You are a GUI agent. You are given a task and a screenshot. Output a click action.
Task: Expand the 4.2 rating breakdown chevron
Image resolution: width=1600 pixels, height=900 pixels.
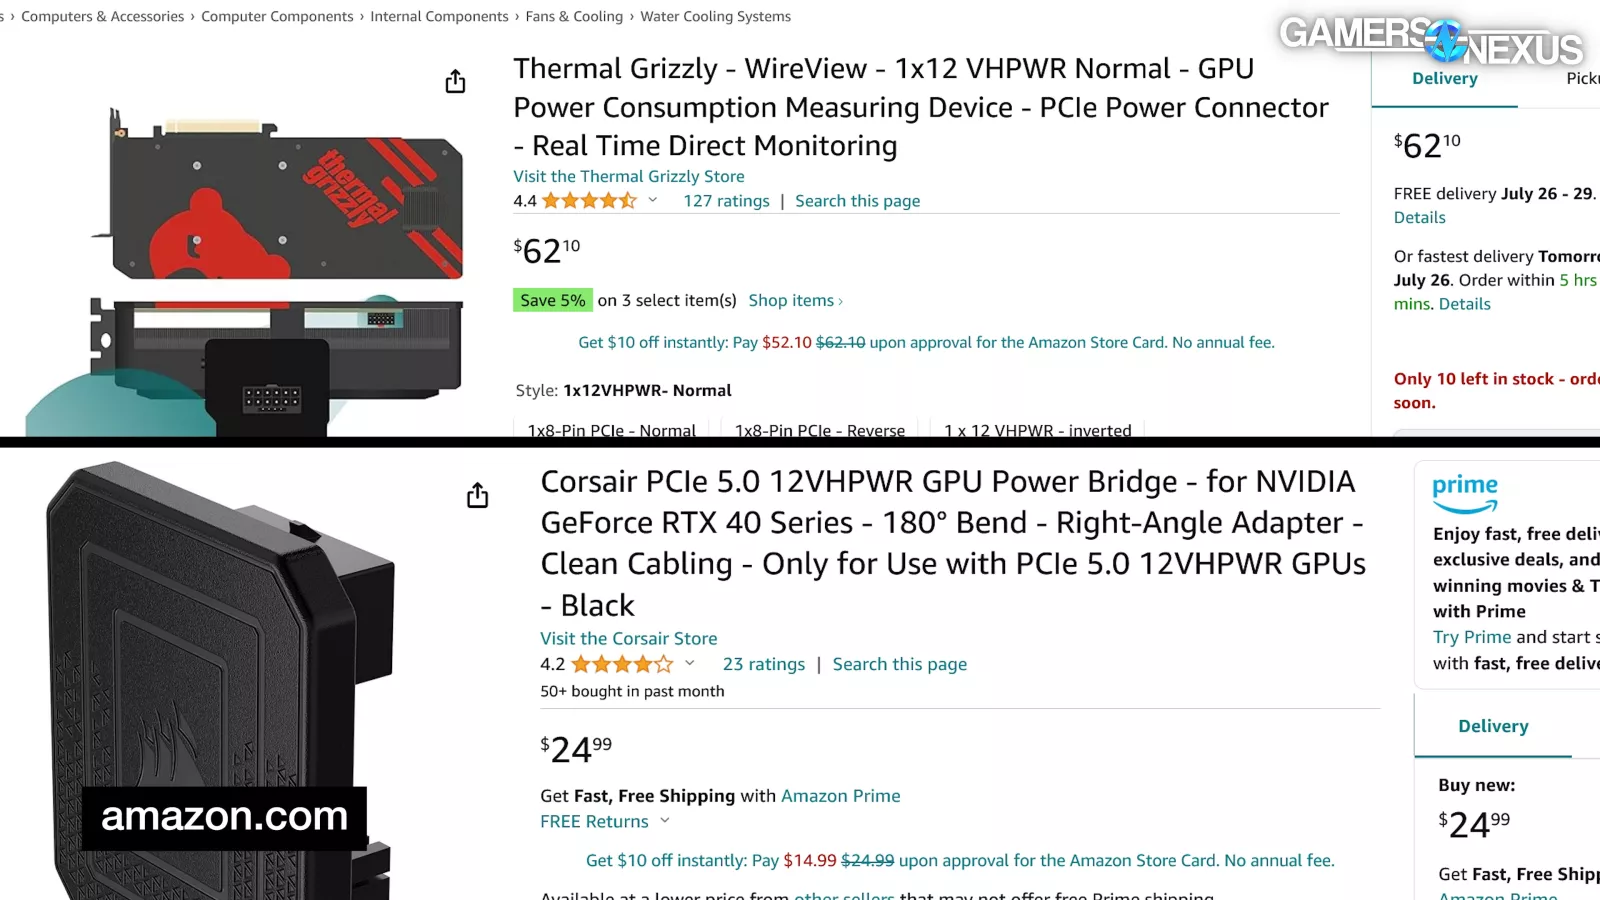coord(689,663)
